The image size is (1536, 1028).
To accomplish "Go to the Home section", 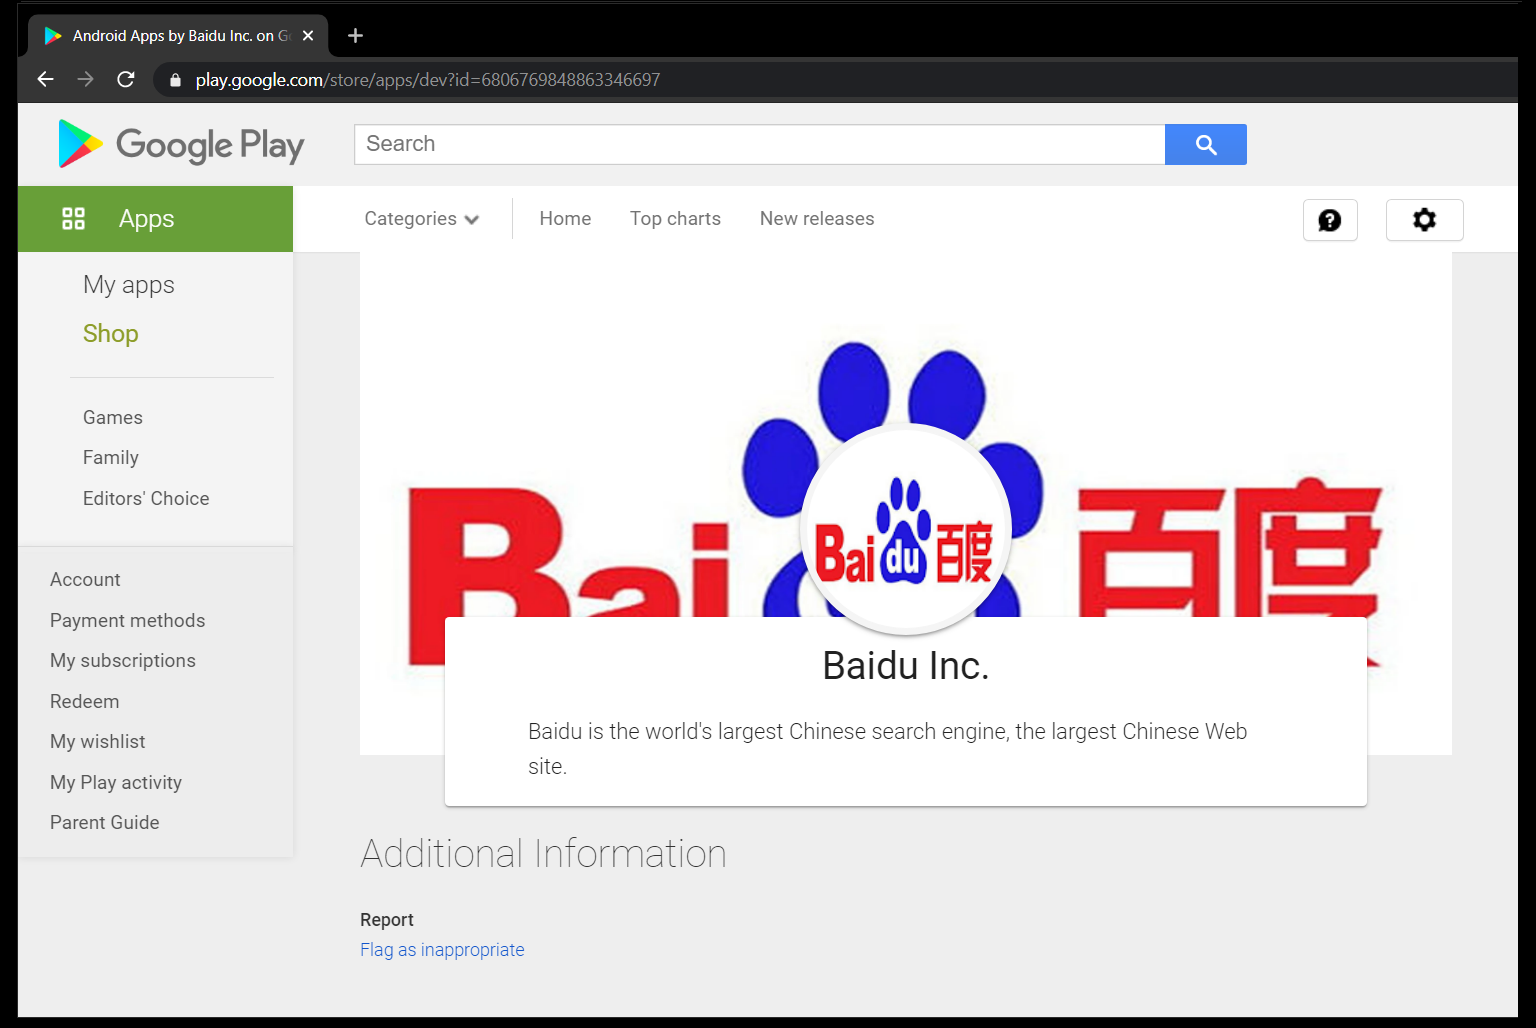I will coord(564,218).
